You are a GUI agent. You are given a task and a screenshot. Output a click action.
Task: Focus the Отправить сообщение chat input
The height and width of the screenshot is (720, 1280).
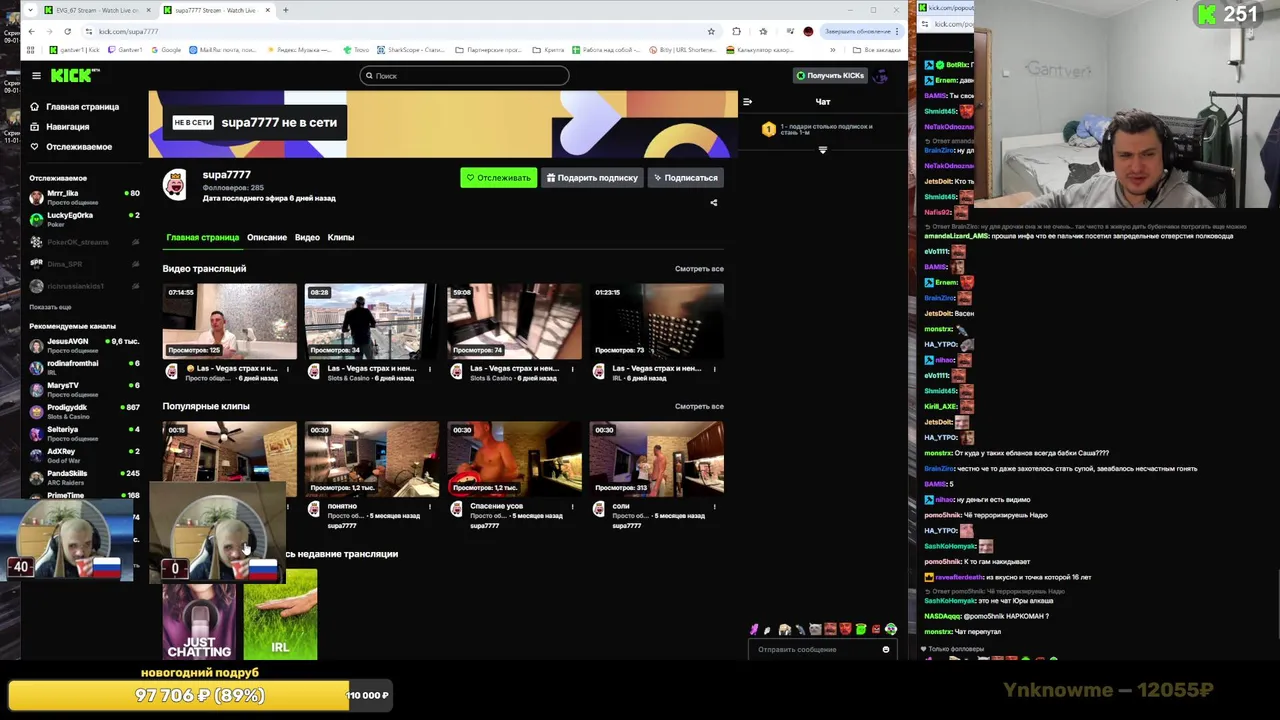815,650
